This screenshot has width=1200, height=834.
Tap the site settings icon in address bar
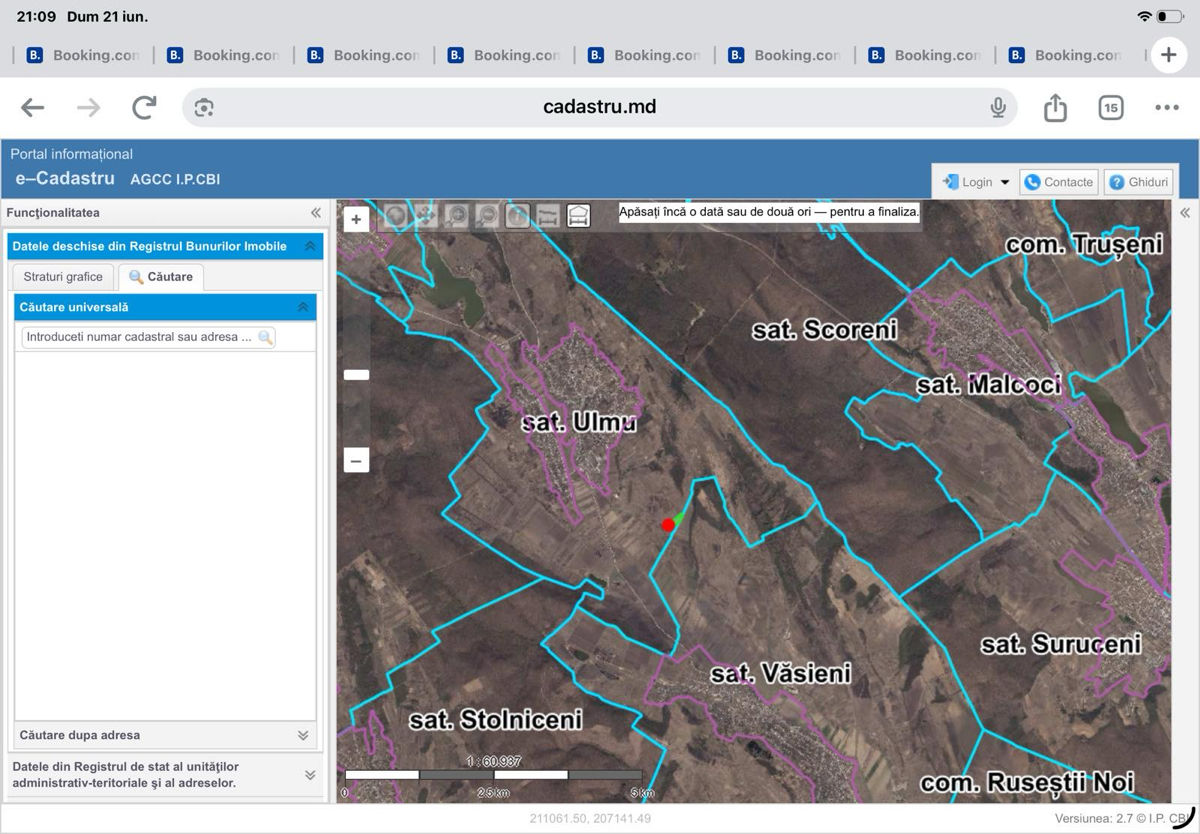[x=204, y=108]
